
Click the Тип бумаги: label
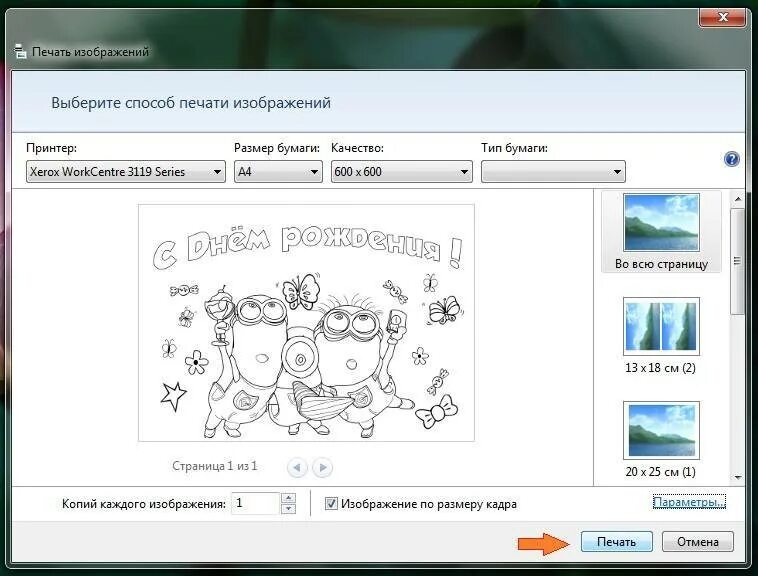[x=514, y=148]
